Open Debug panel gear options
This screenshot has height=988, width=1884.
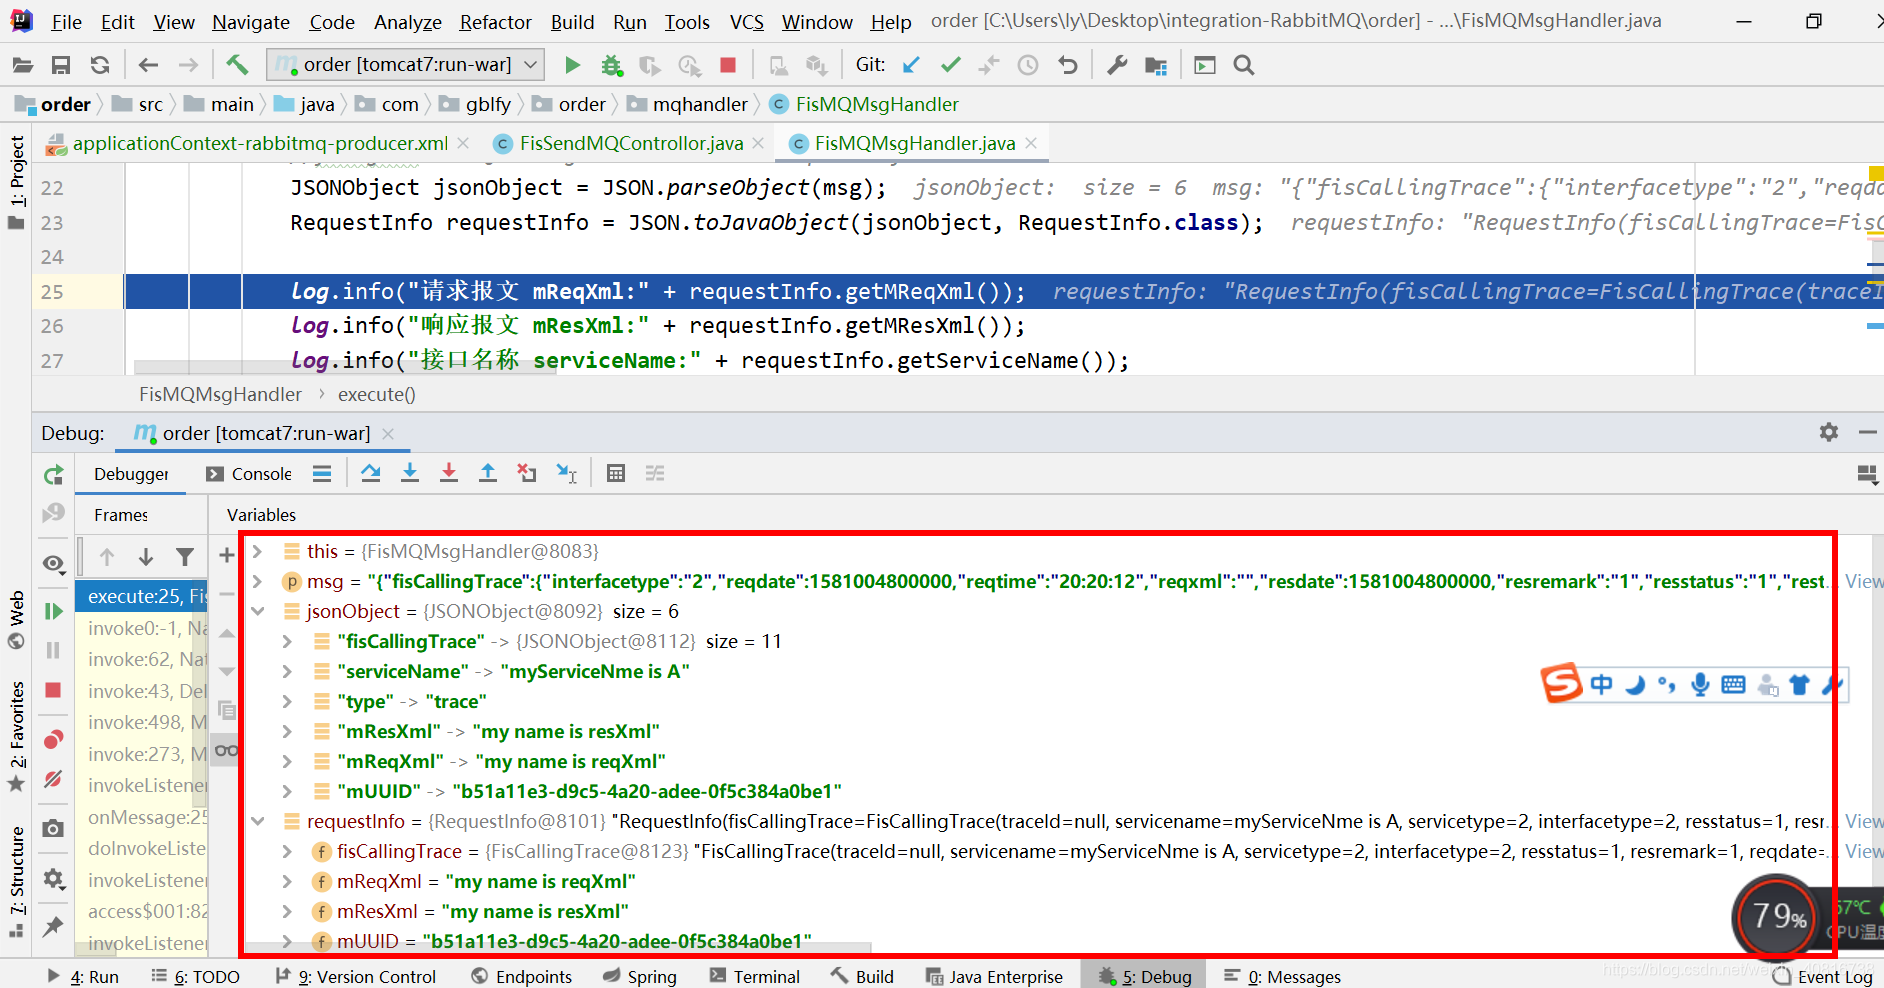coord(1829,432)
